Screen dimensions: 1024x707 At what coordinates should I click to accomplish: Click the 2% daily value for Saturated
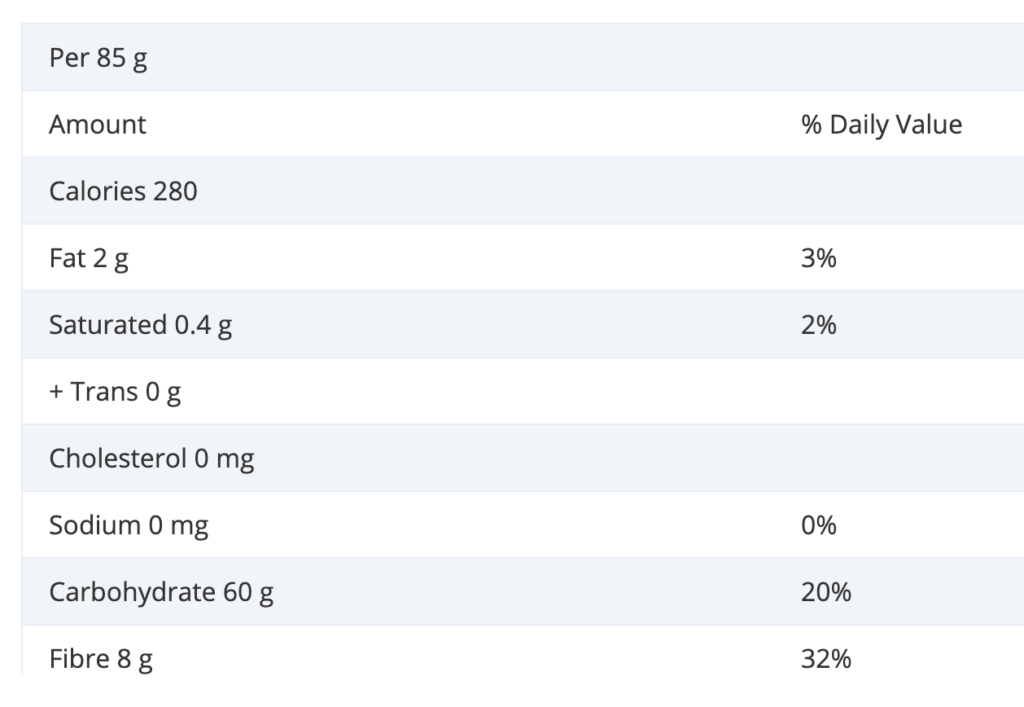click(818, 325)
